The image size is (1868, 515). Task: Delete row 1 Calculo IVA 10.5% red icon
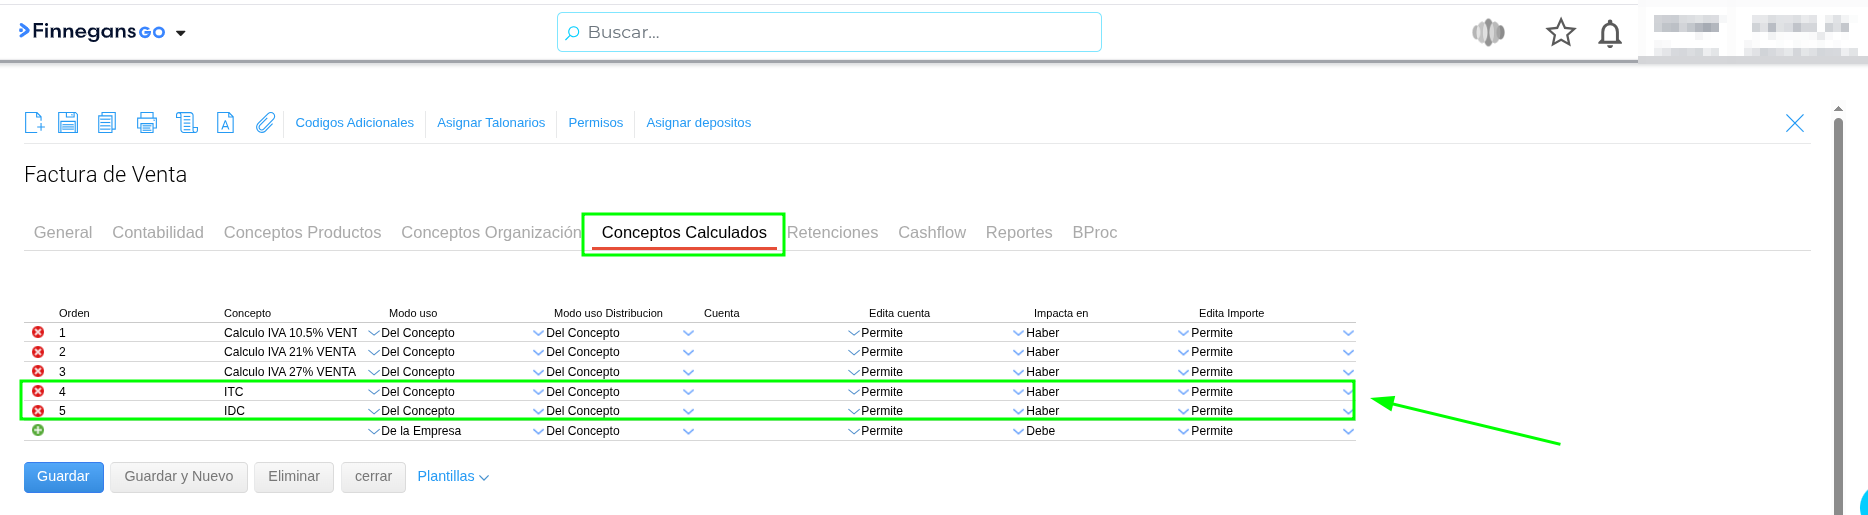pos(38,332)
